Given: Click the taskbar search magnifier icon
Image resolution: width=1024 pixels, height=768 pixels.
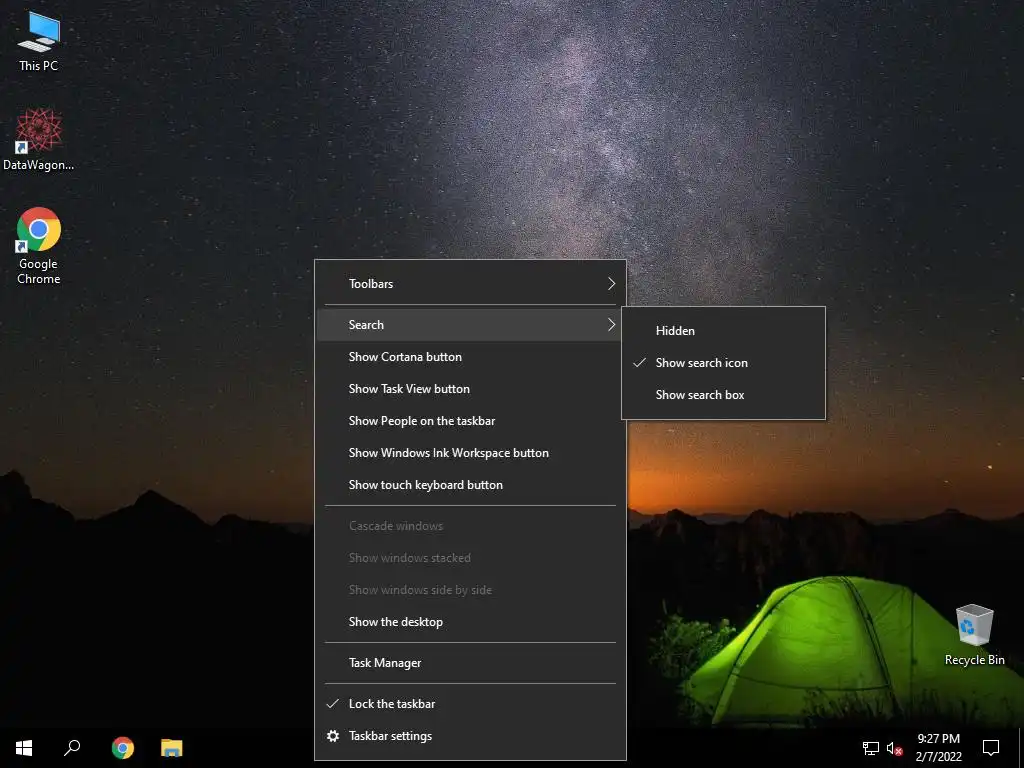Looking at the screenshot, I should tap(72, 748).
